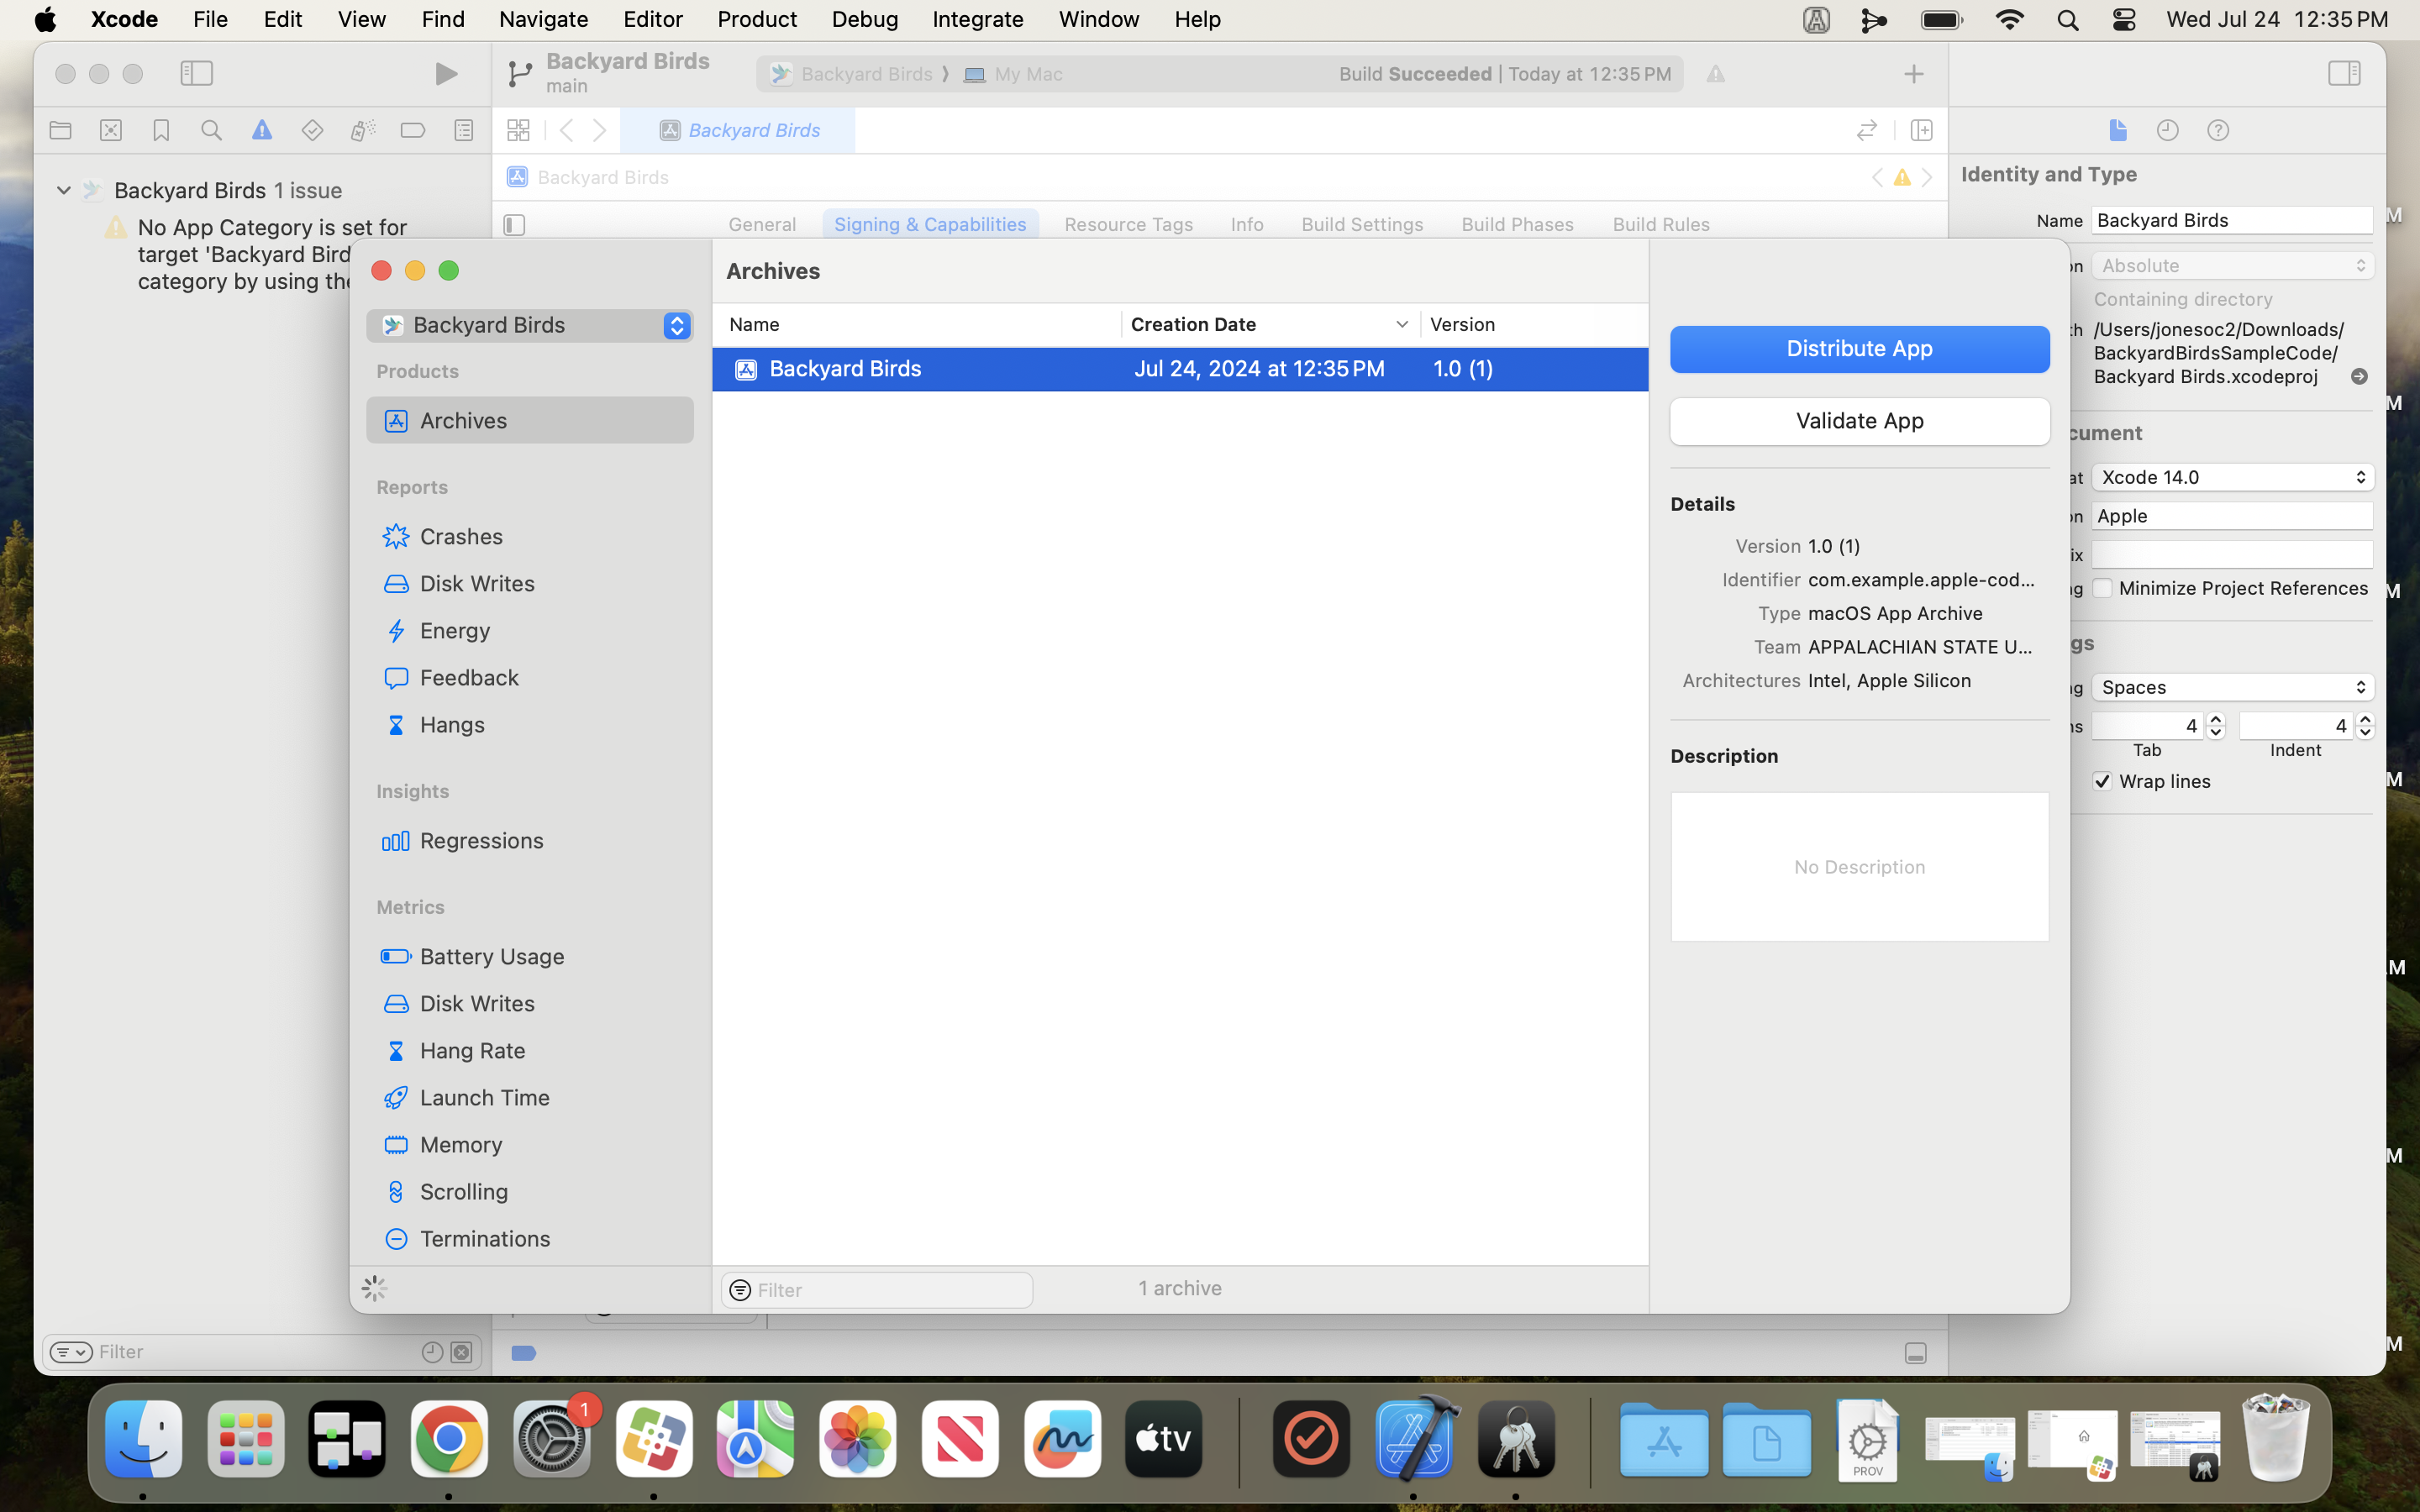Click the related items grid icon
This screenshot has width=2420, height=1512.
click(518, 130)
